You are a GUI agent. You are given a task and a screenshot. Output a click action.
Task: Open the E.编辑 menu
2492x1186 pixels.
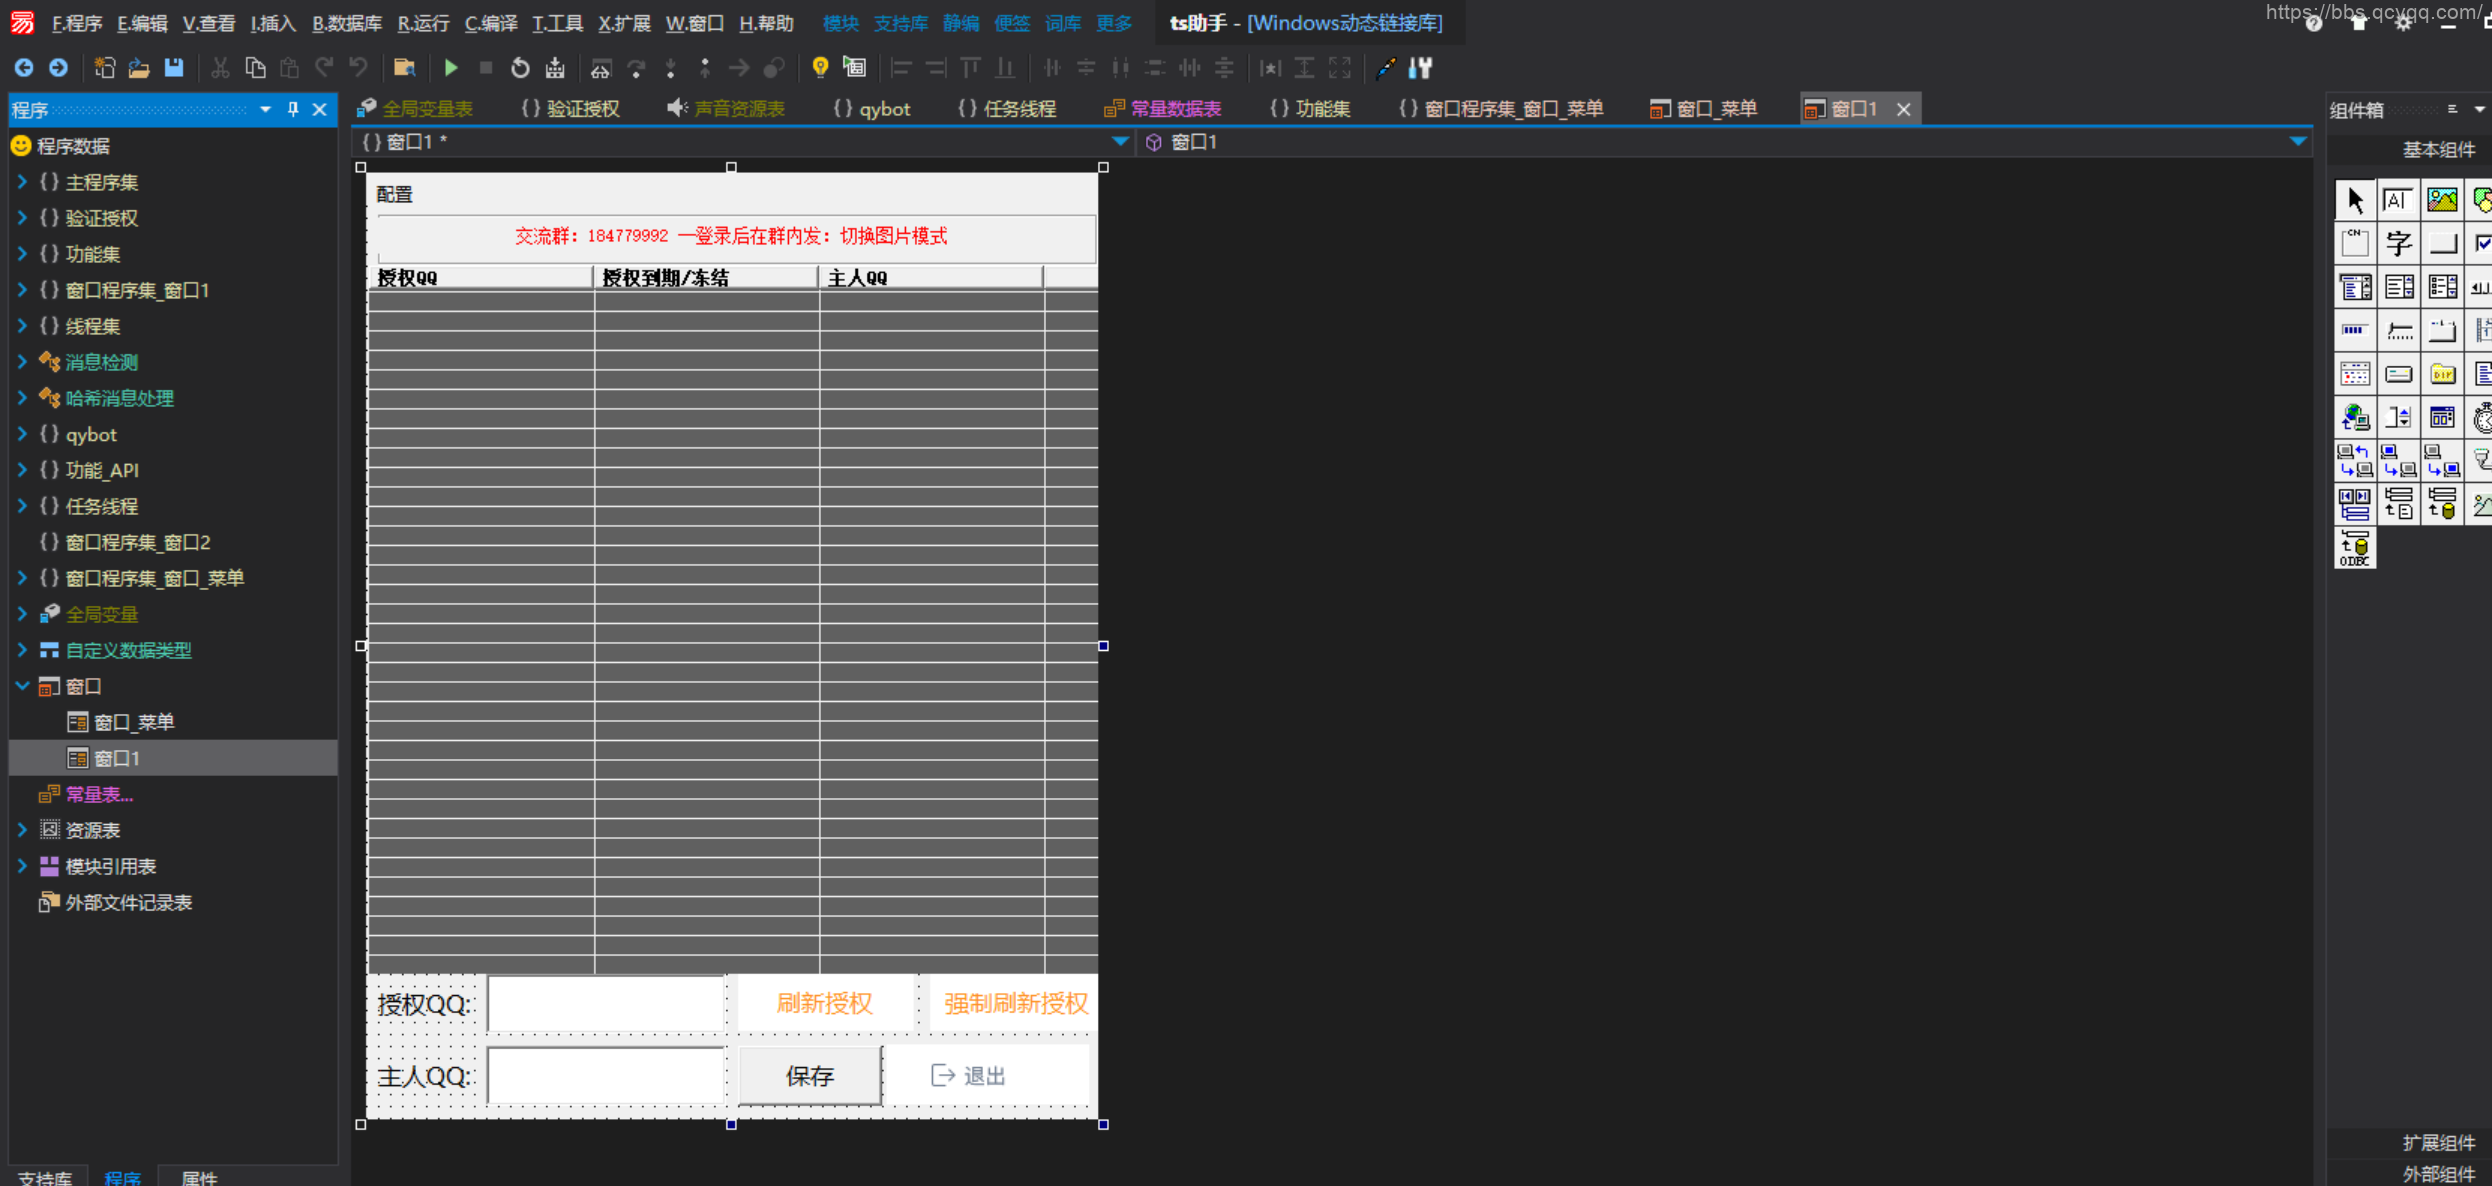coord(142,23)
